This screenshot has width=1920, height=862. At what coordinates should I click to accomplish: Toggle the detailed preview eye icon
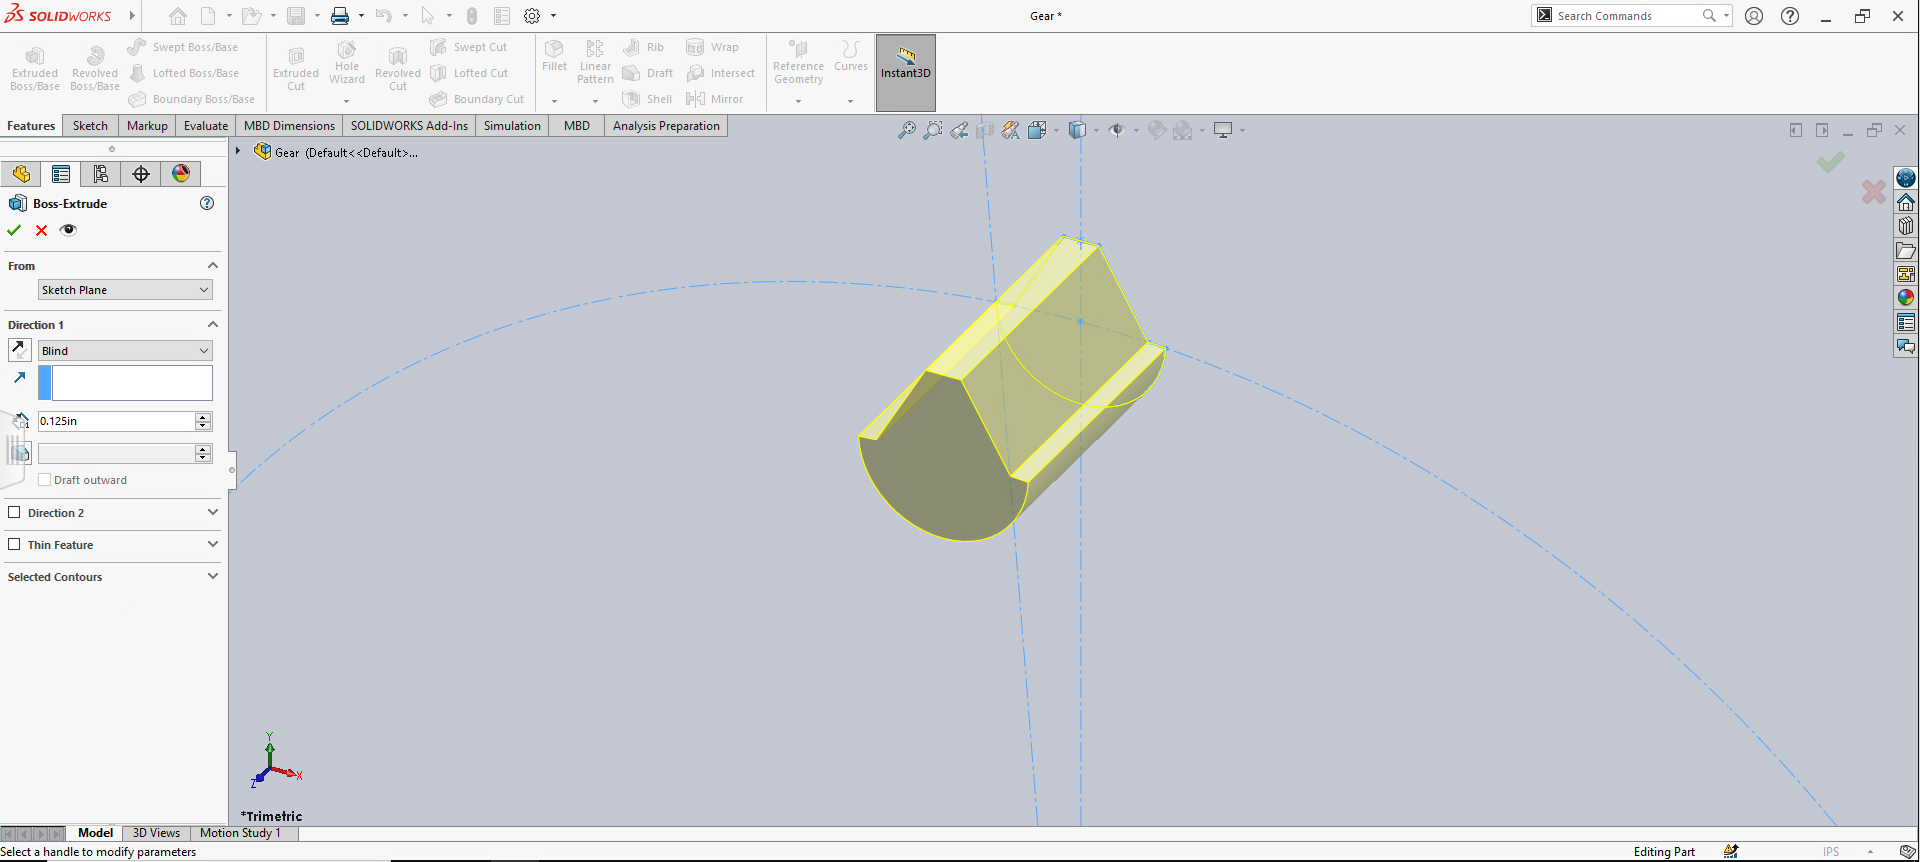point(68,230)
